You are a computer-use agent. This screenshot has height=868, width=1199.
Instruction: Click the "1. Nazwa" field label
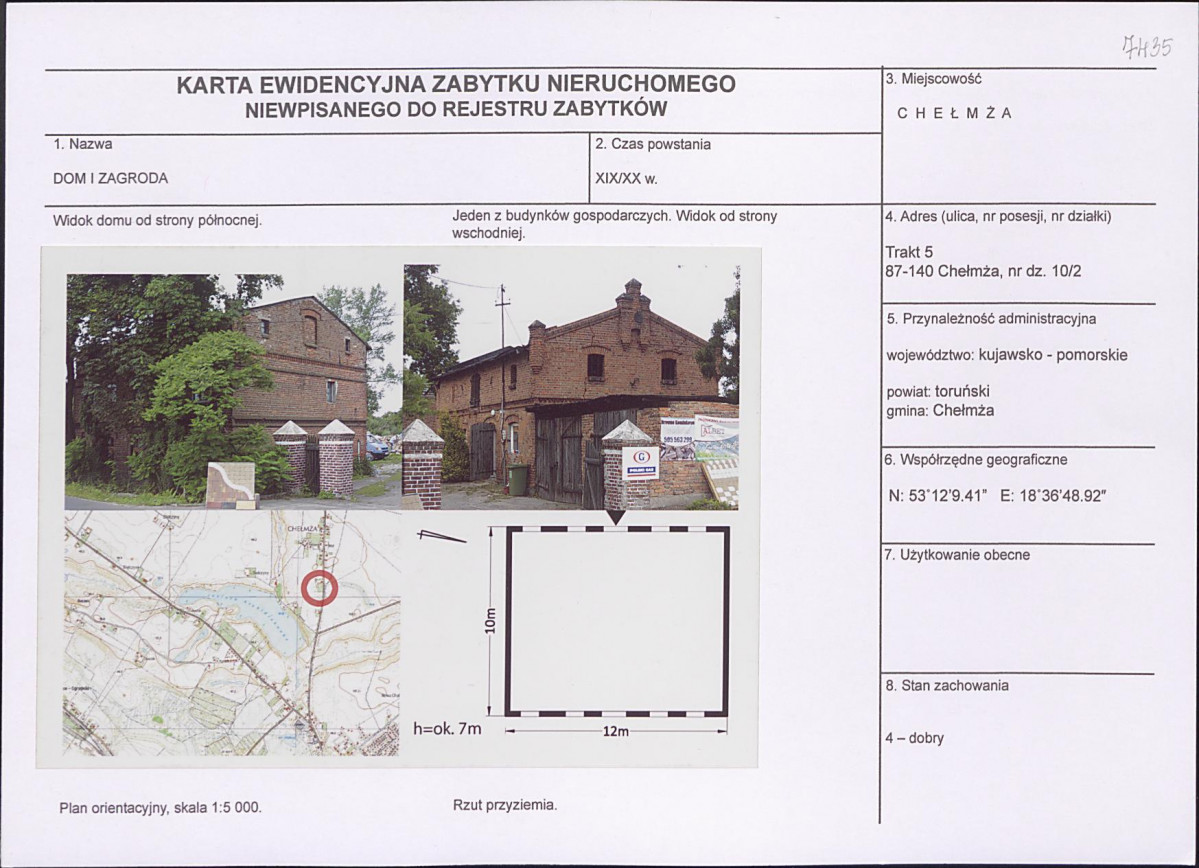[83, 144]
